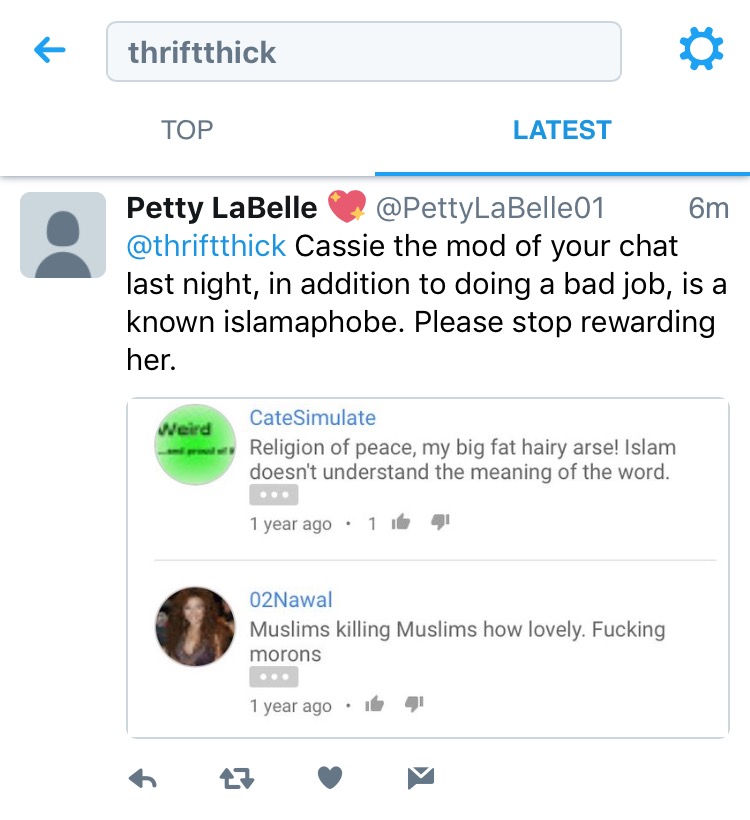The image size is (750, 820).
Task: Open the CateSimulate username link
Action: point(312,418)
